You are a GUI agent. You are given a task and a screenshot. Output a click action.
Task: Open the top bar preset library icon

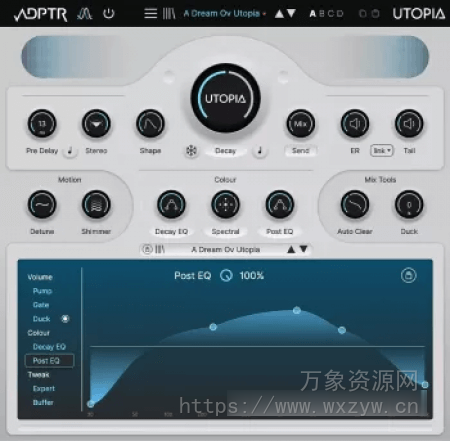click(x=169, y=14)
